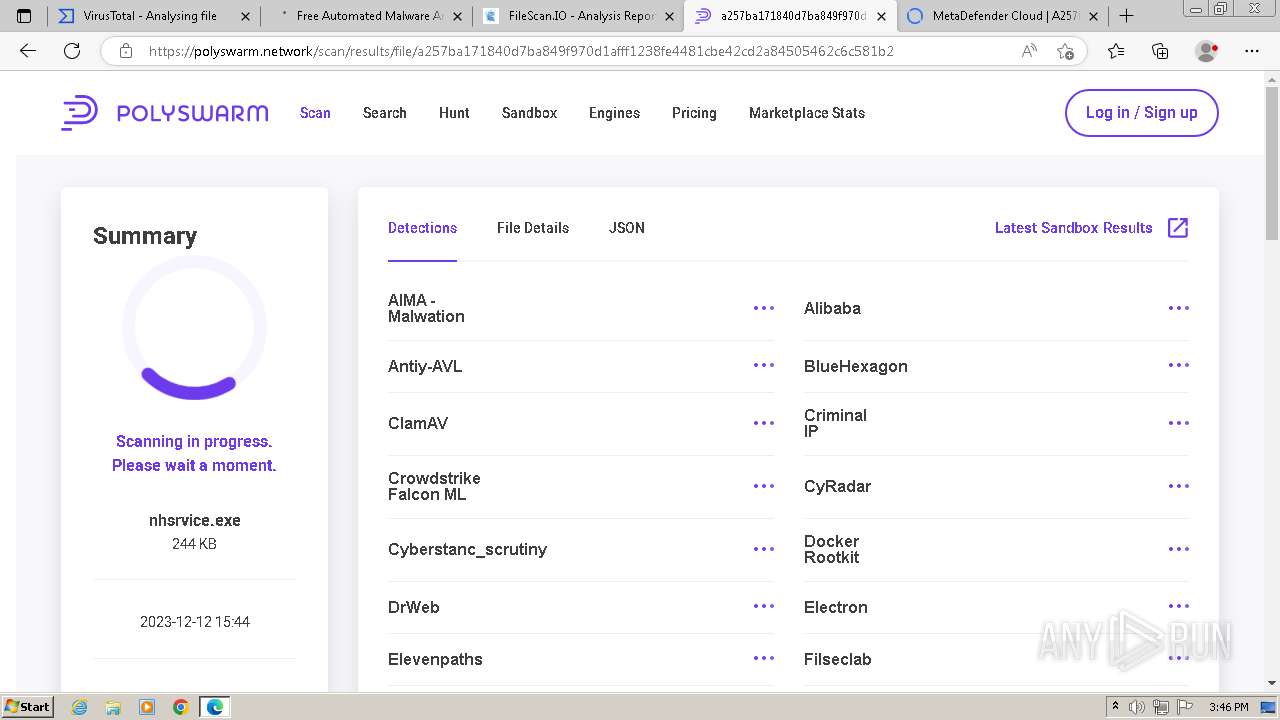
Task: Open the Latest Sandbox Results link
Action: 1074,228
